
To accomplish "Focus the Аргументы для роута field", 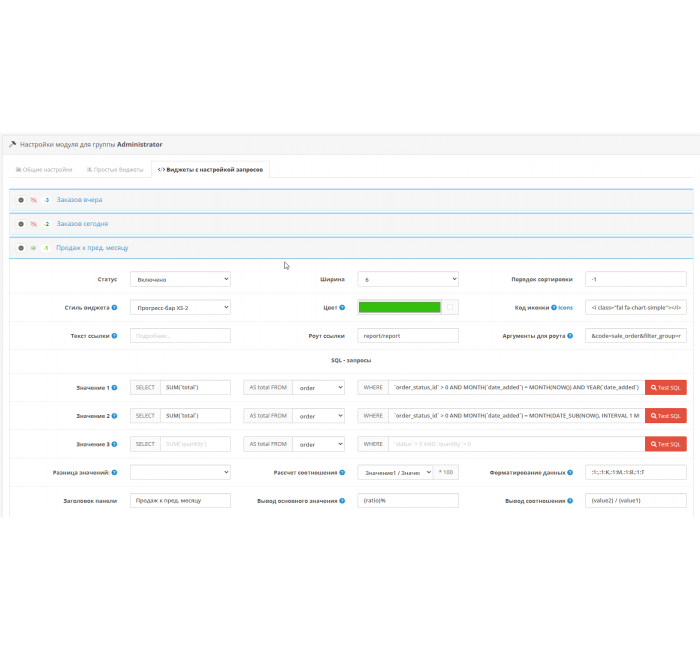I will [636, 336].
